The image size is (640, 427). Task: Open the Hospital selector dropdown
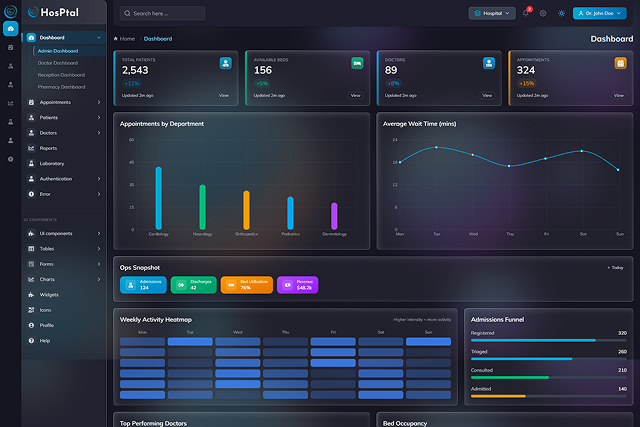coord(492,13)
